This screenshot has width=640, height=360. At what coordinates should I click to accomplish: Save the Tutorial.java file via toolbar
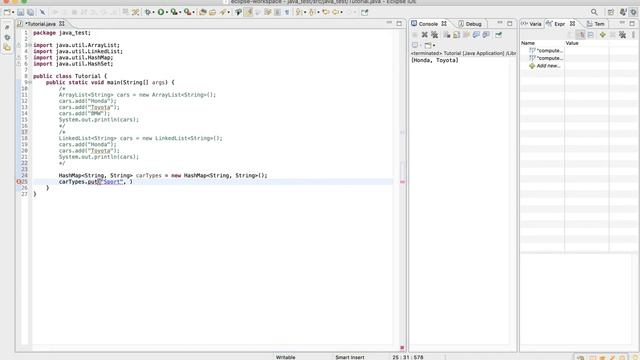20,12
